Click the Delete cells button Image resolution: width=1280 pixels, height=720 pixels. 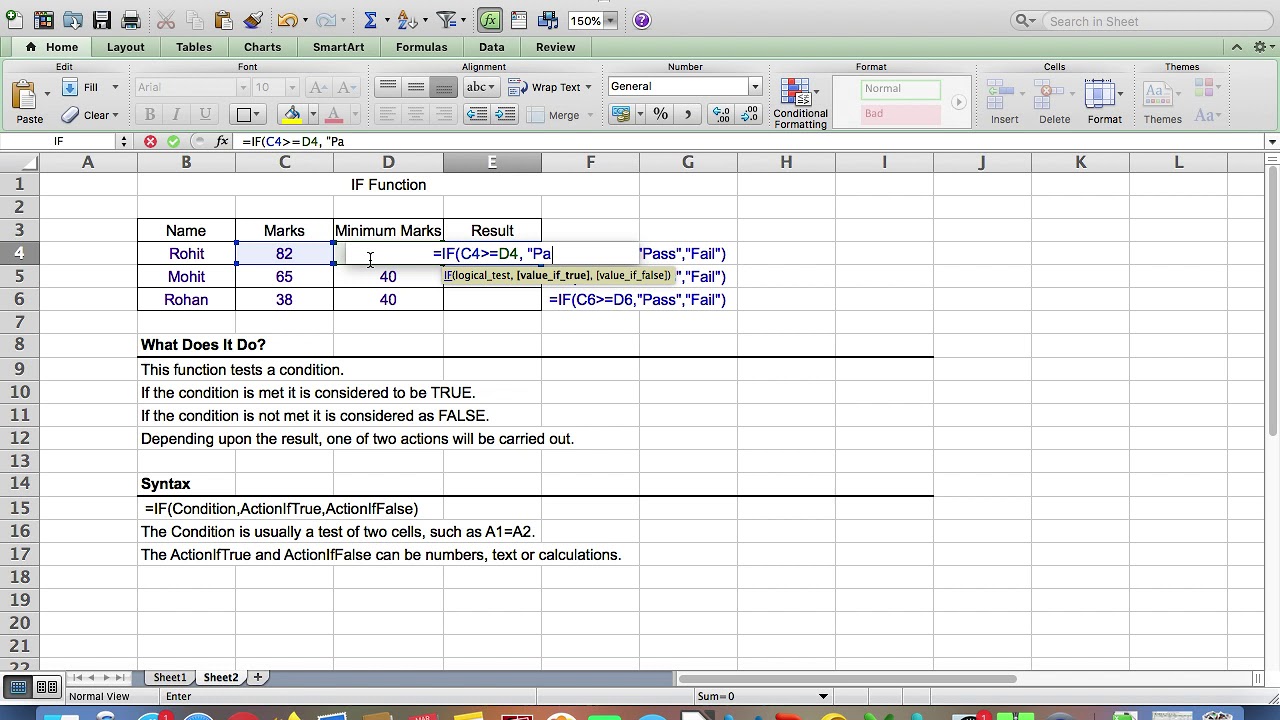click(1054, 102)
